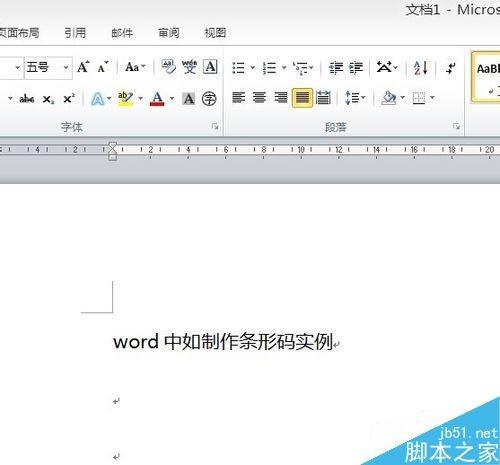
Task: Click the Line Spacing icon
Action: pos(352,98)
